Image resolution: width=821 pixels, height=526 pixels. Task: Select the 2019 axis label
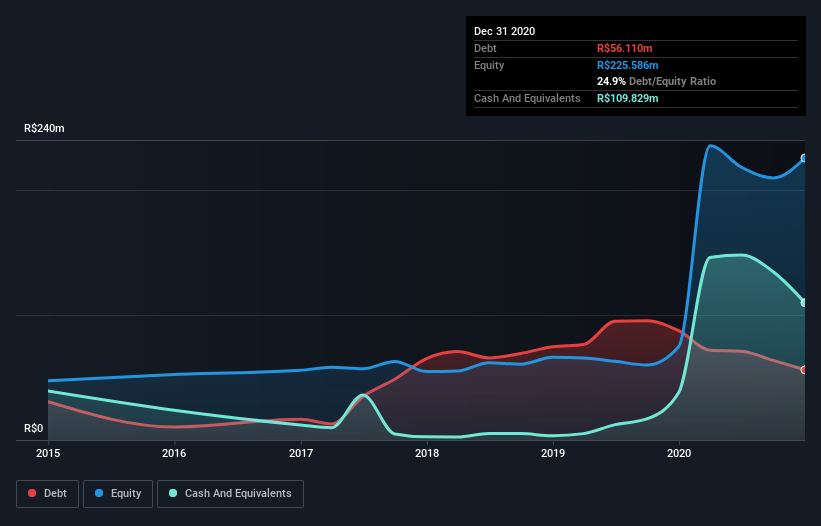(553, 453)
